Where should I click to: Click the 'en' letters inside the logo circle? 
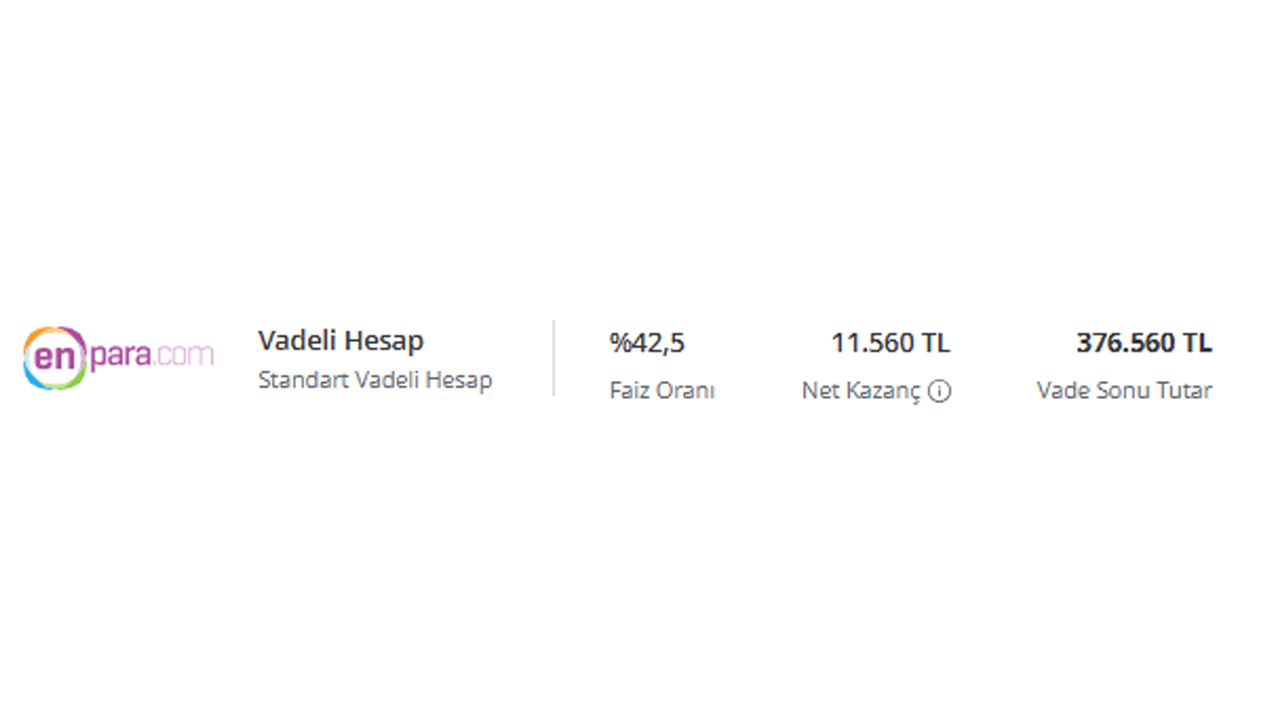56,358
